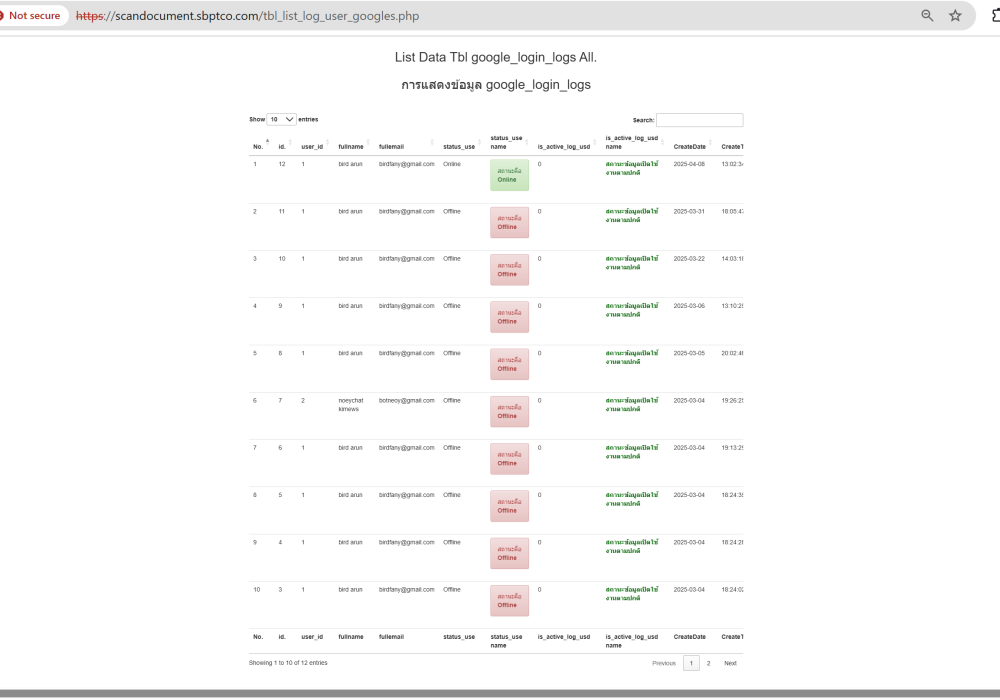This screenshot has height=700, width=1000.
Task: Click the bookmark star icon in address bar
Action: pos(955,16)
